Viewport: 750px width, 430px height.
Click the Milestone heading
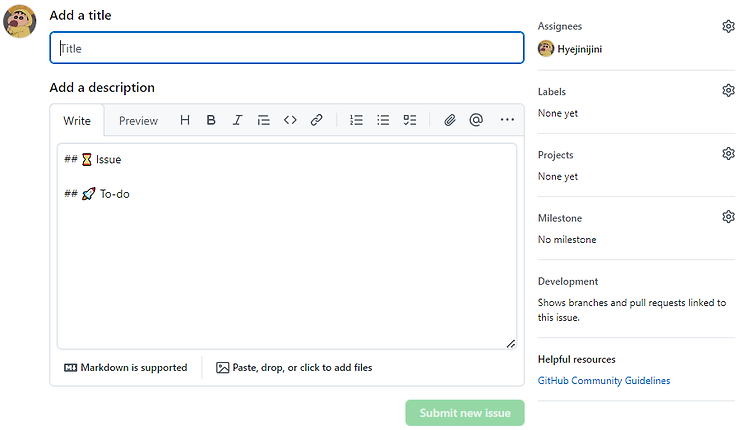(560, 218)
